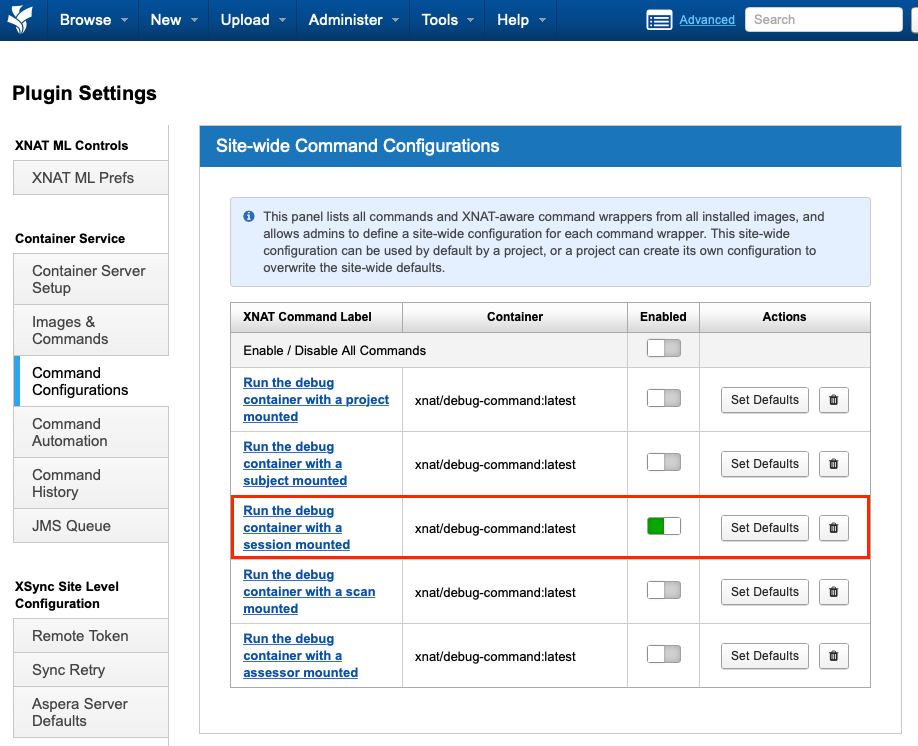Screen dimensions: 918x746
Task: Open the Advanced search link
Action: [706, 20]
